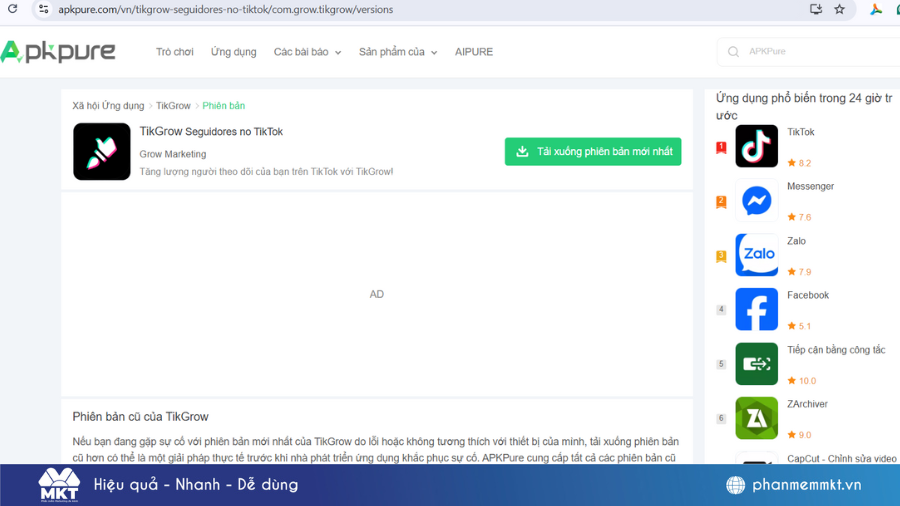The image size is (900, 506).
Task: Click the AD placeholder area
Action: (377, 294)
